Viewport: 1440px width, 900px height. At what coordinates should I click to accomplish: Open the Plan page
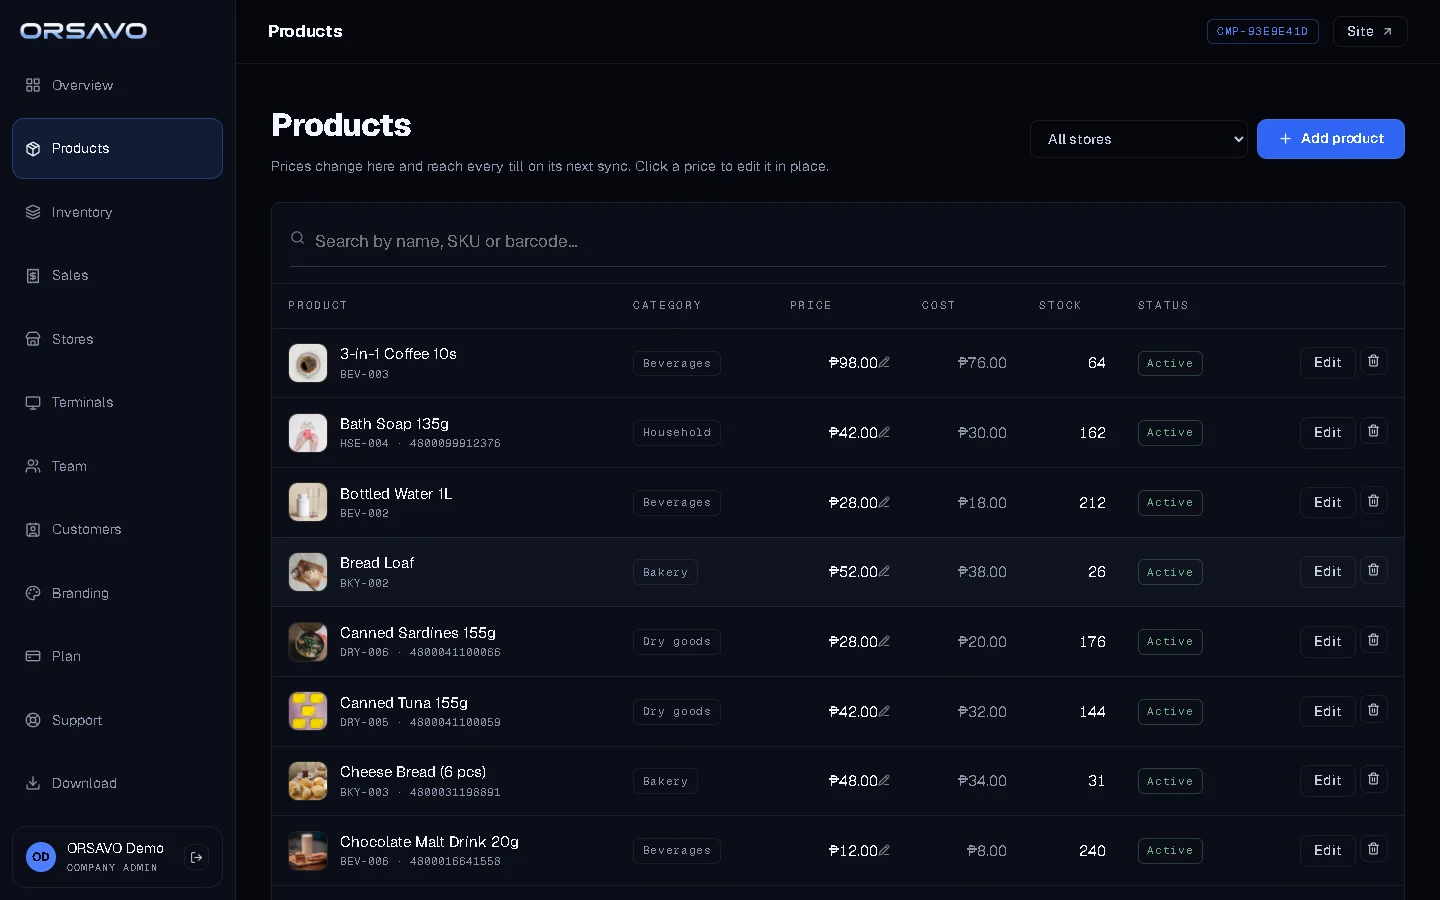(x=117, y=656)
